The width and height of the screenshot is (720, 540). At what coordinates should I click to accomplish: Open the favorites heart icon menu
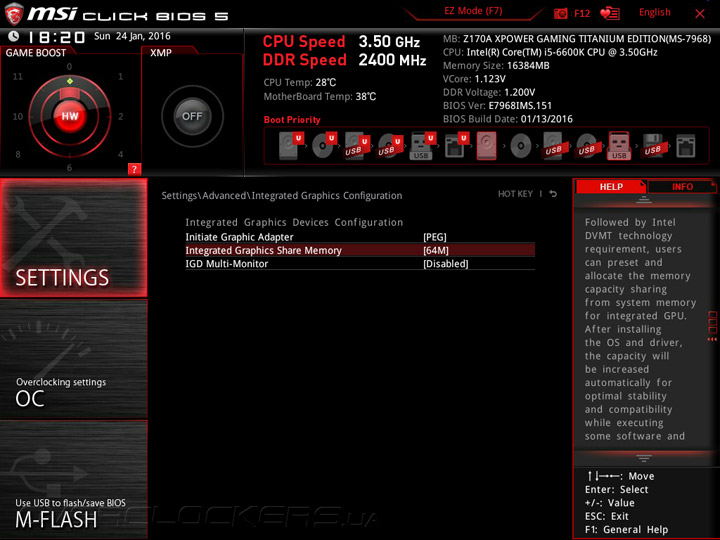[610, 13]
